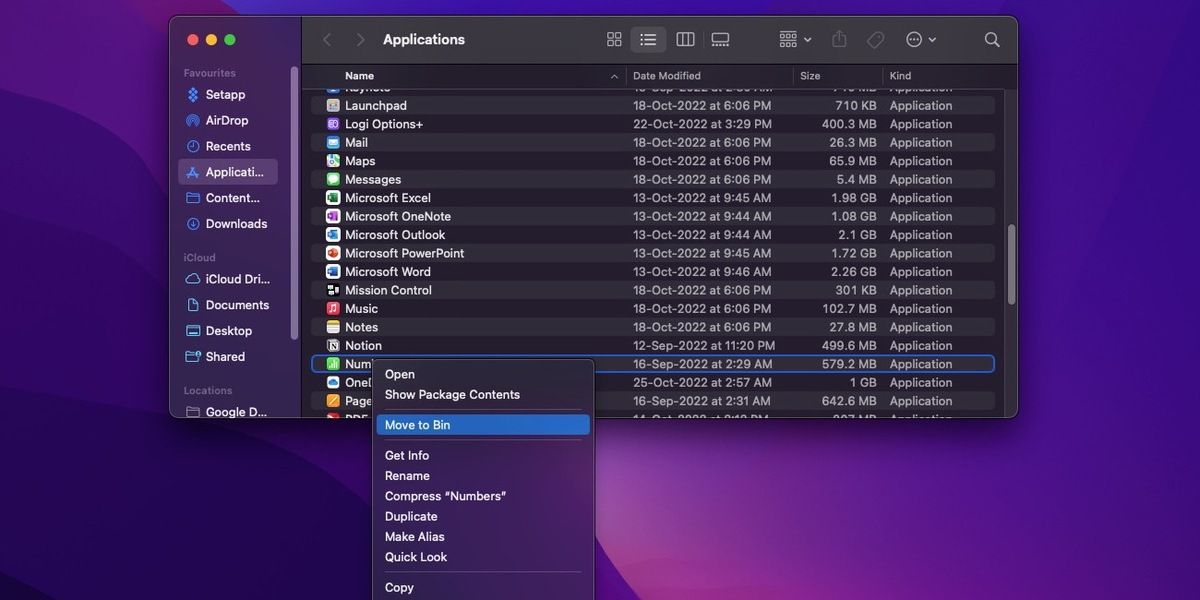The width and height of the screenshot is (1200, 600).
Task: Click the Tags toolbar icon
Action: point(875,40)
